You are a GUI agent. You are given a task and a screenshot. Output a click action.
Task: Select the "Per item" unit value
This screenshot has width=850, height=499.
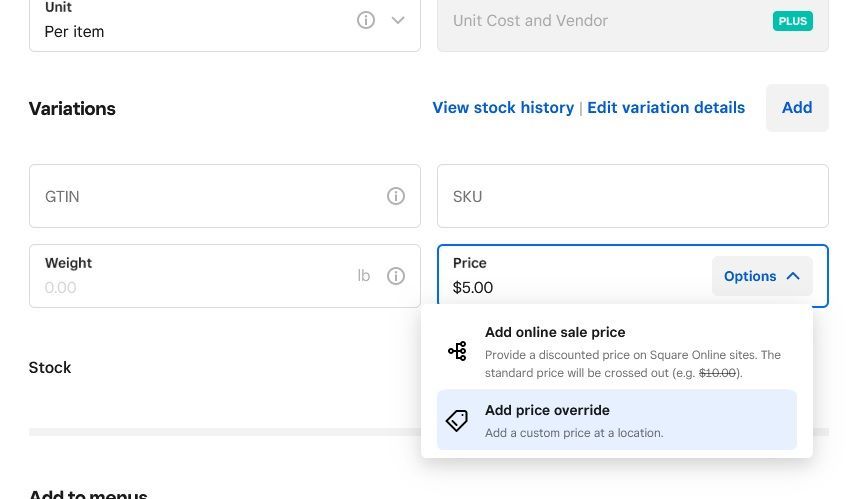click(75, 31)
